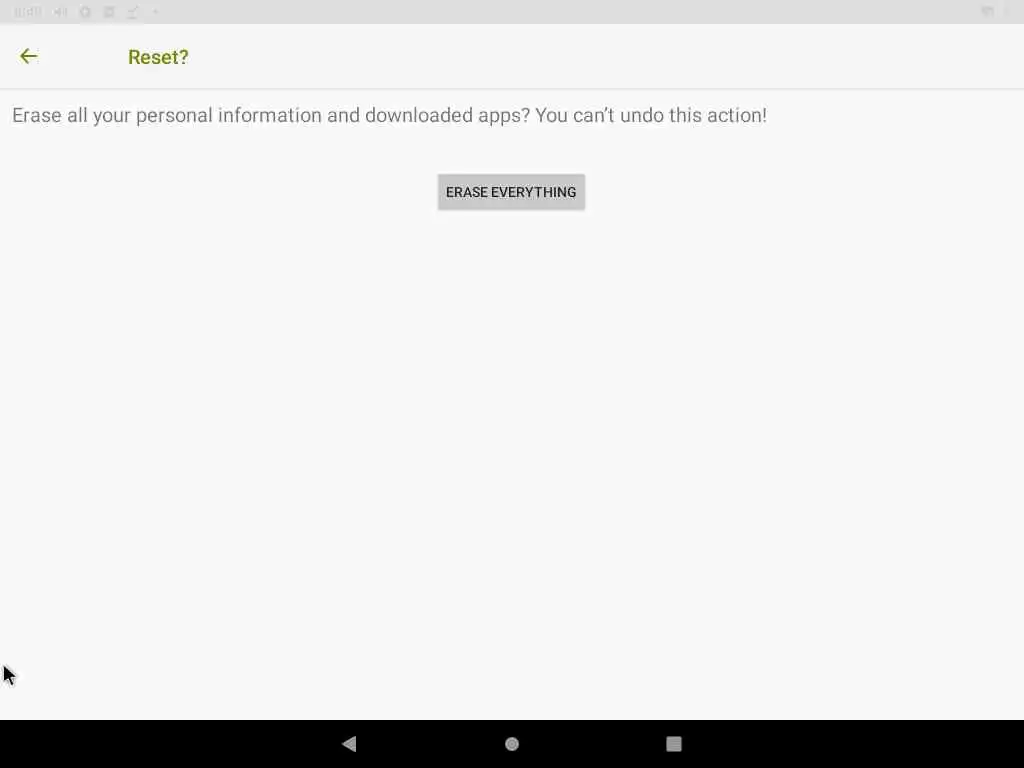Click the words "You can't undo this action!"
This screenshot has height=768, width=1024.
point(651,115)
